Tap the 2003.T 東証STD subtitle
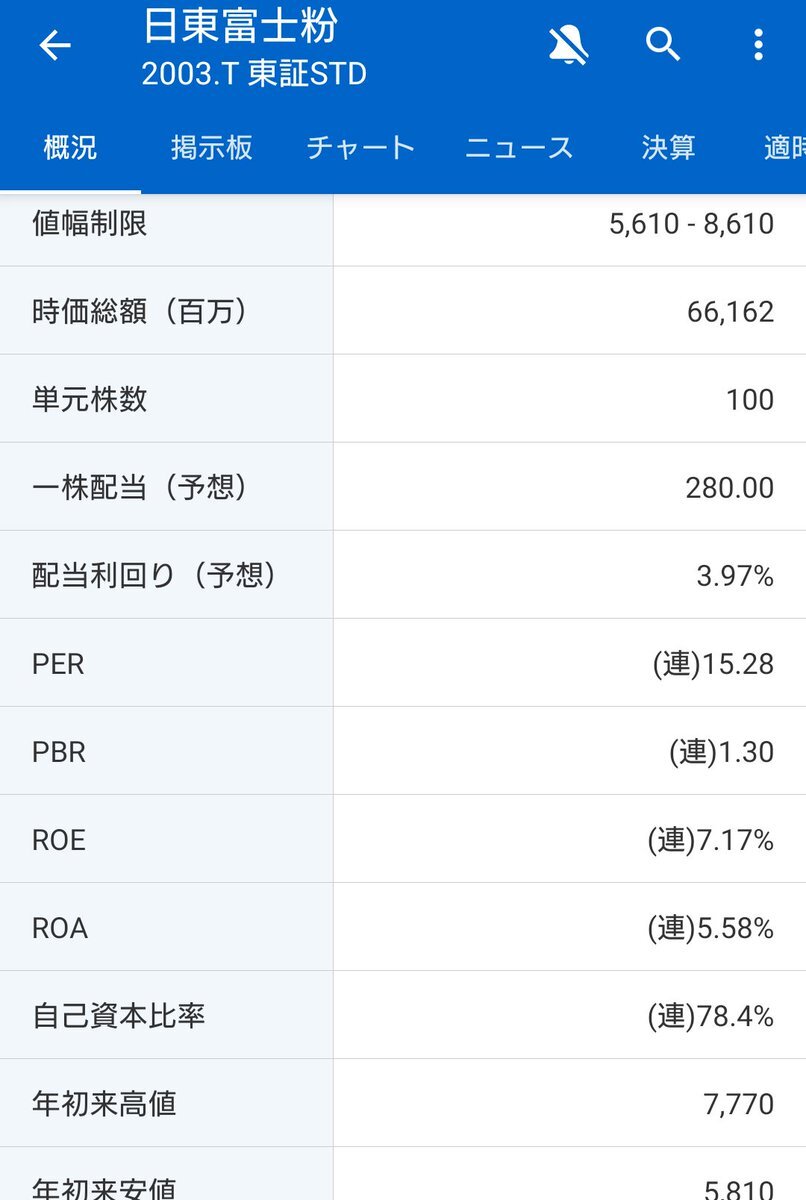806x1200 pixels. point(254,74)
